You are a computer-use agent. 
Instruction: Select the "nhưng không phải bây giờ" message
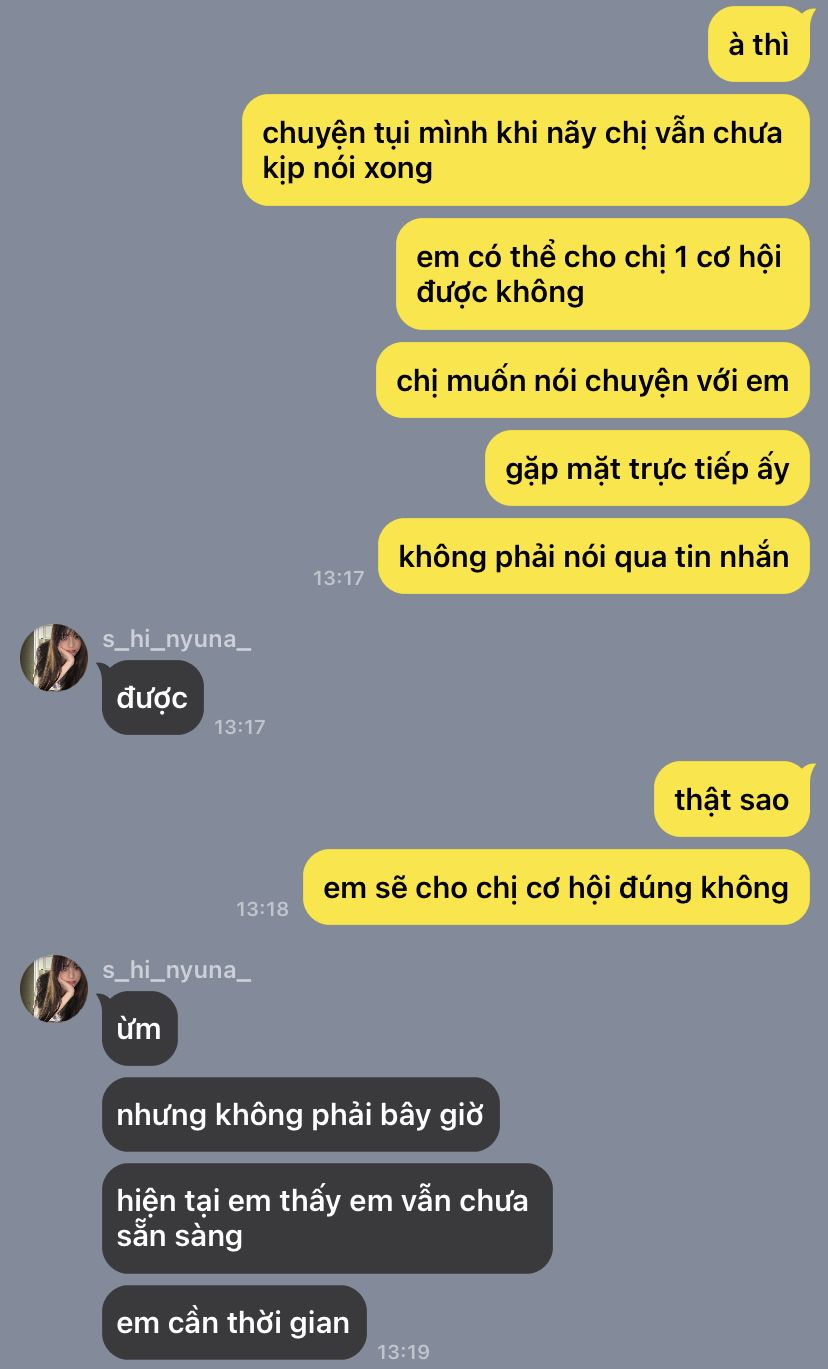pyautogui.click(x=301, y=1114)
